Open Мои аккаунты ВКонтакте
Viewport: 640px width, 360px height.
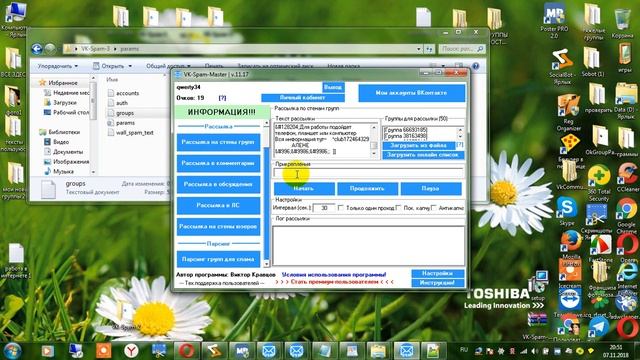pos(411,93)
